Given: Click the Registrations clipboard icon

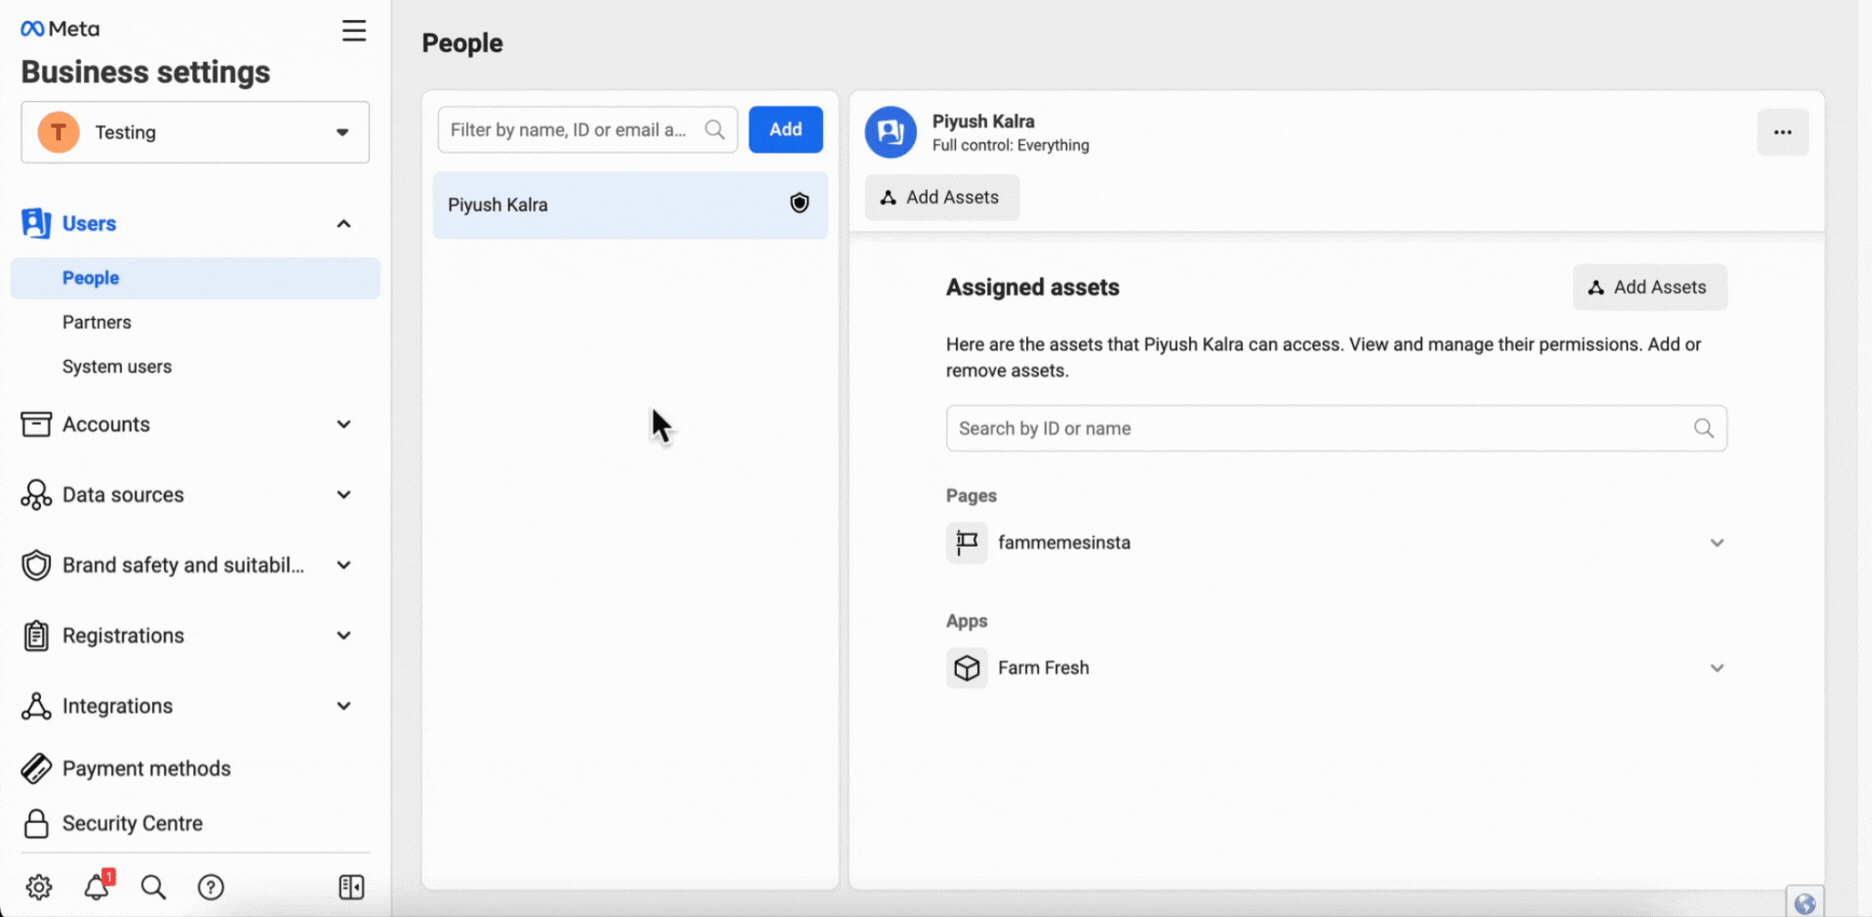Looking at the screenshot, I should 36,636.
